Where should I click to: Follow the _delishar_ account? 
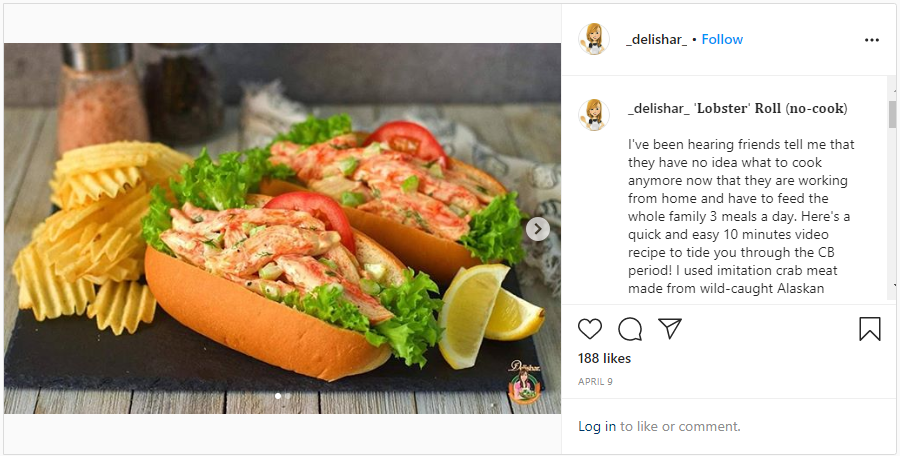(722, 40)
